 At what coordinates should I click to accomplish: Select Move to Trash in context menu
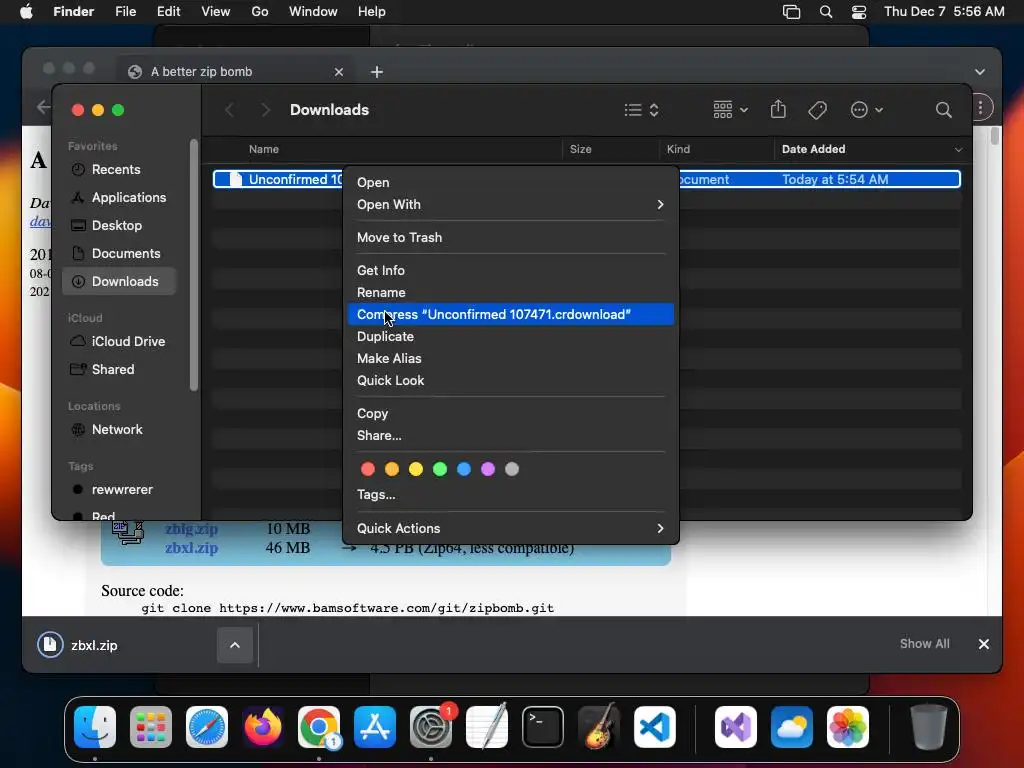510,238
